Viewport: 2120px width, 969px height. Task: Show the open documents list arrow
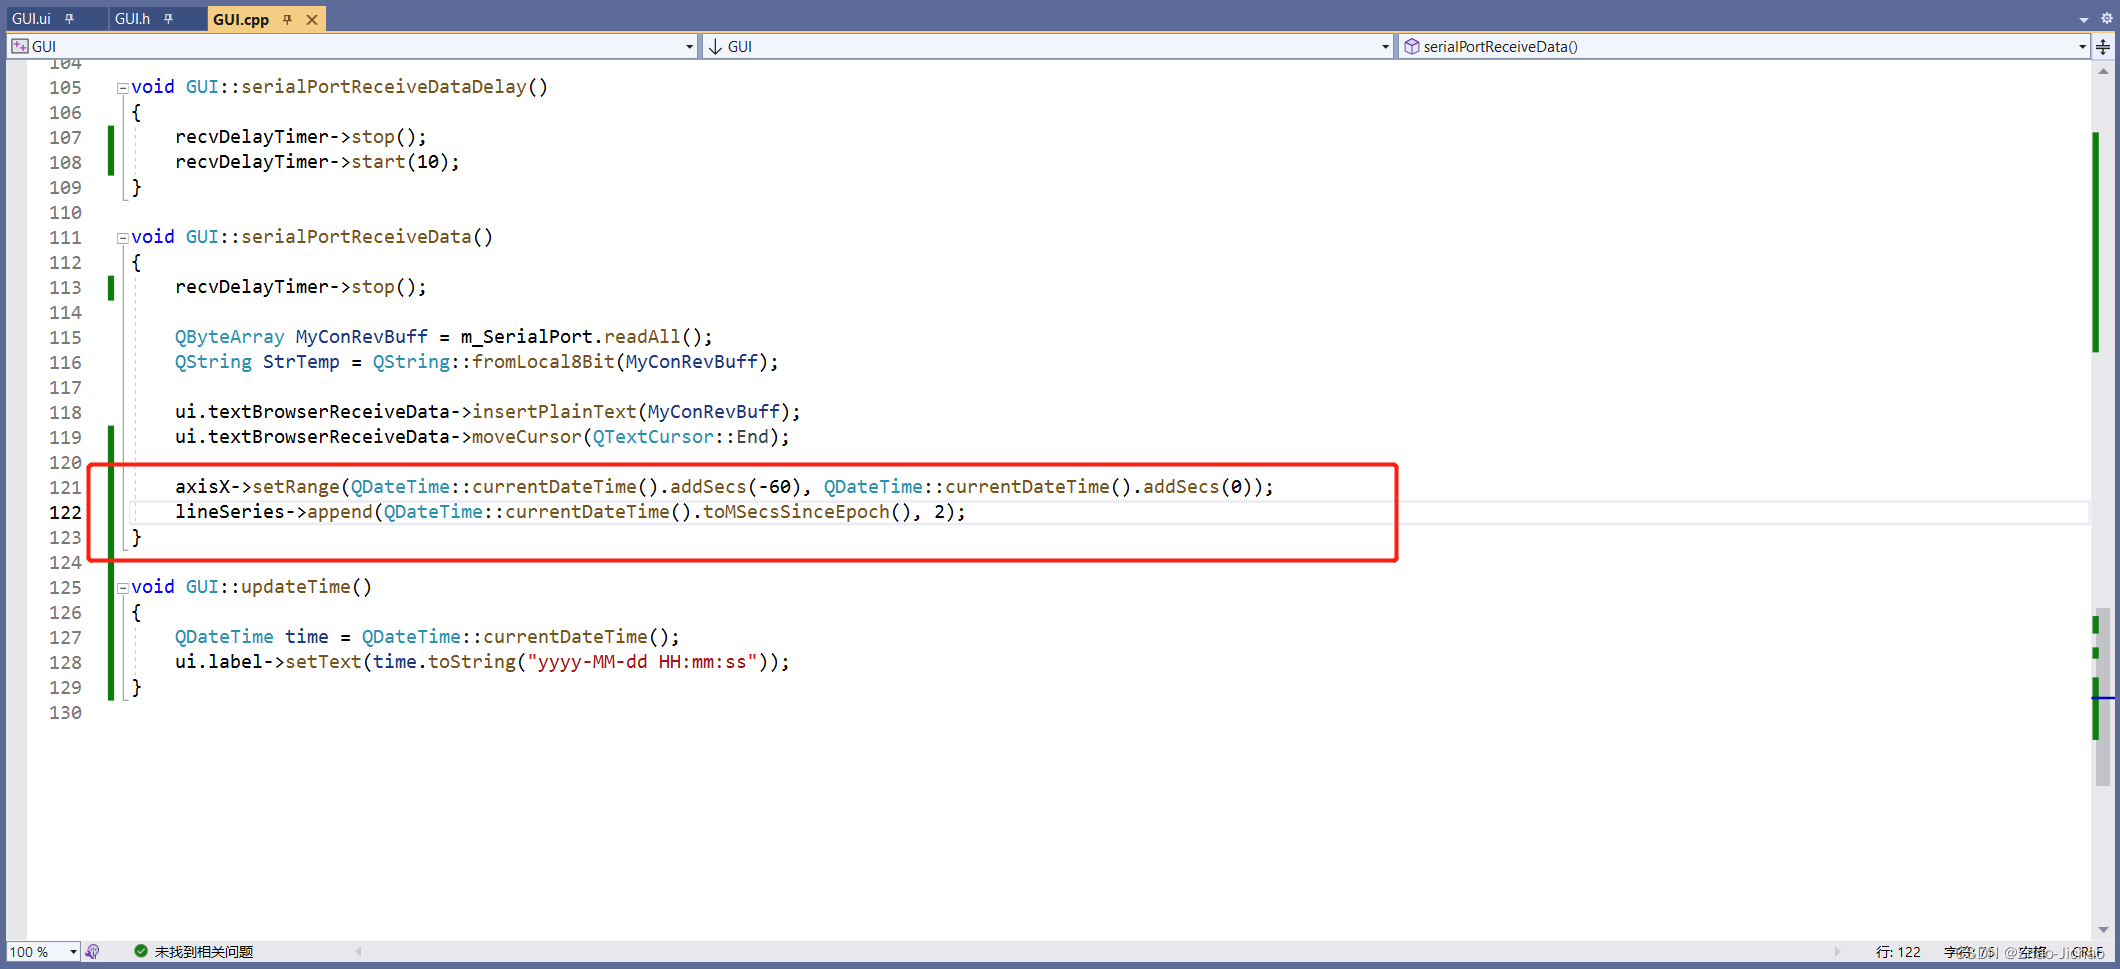[2084, 19]
